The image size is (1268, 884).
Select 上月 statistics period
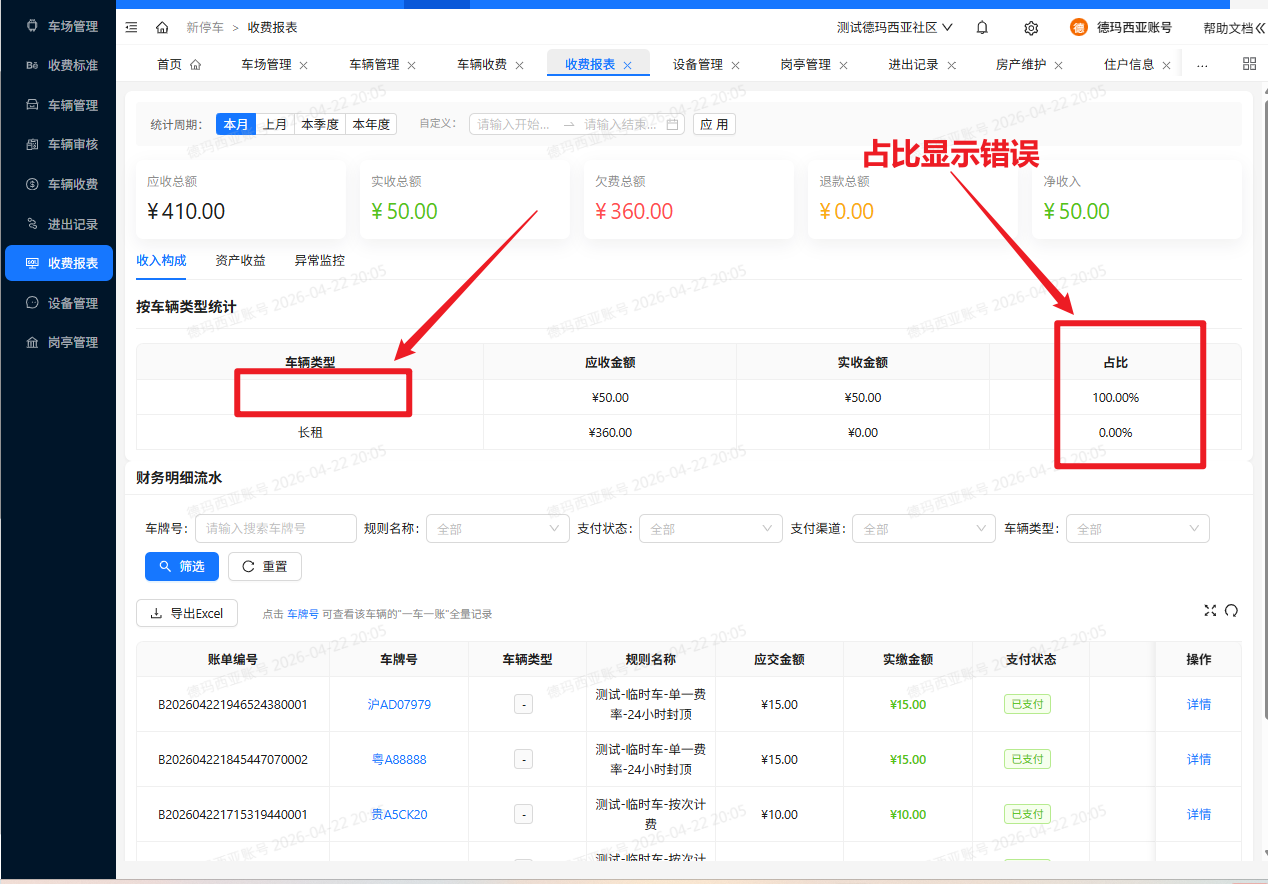[x=275, y=125]
